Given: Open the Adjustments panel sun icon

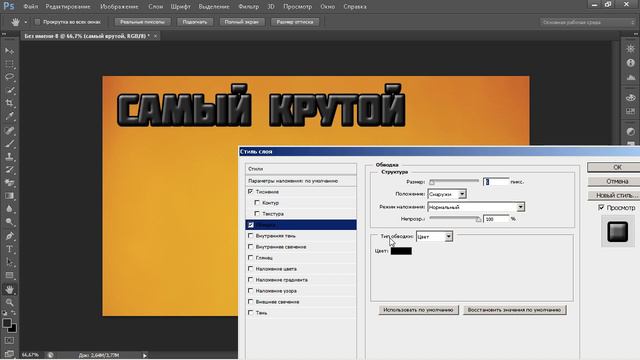Looking at the screenshot, I should (631, 49).
